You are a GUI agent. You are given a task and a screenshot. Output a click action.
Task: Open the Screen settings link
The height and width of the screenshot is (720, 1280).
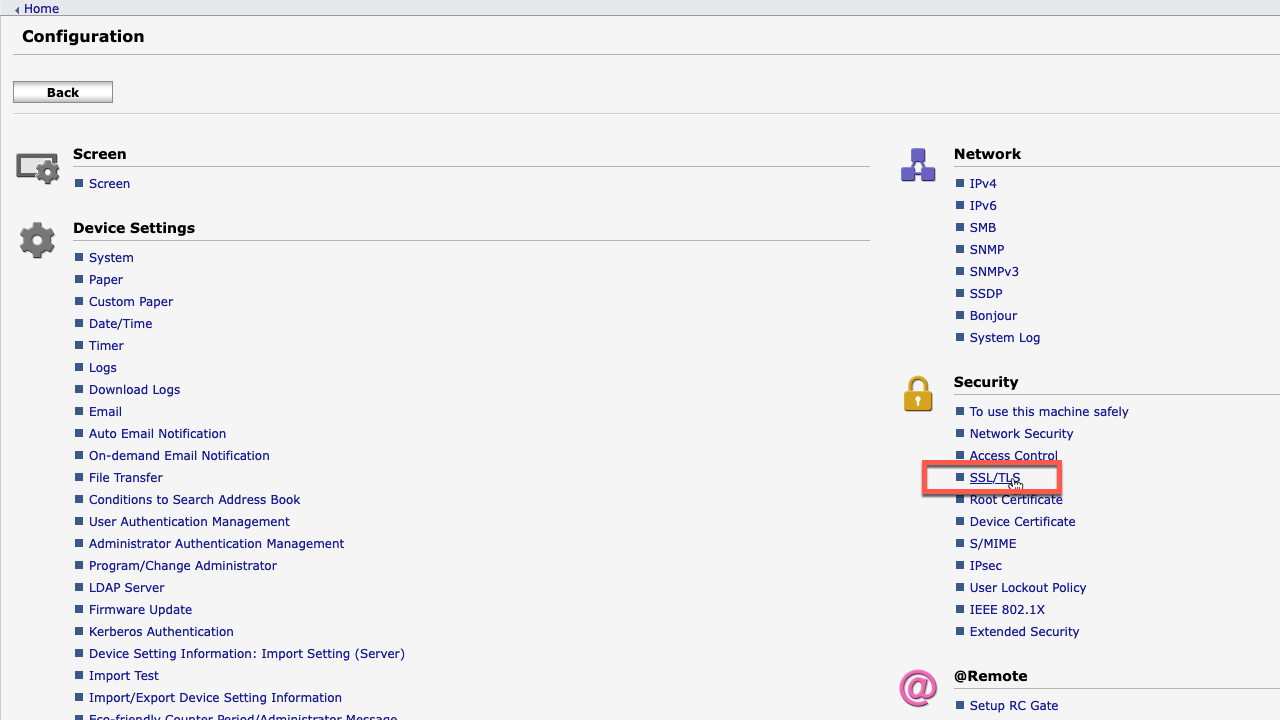tap(109, 184)
